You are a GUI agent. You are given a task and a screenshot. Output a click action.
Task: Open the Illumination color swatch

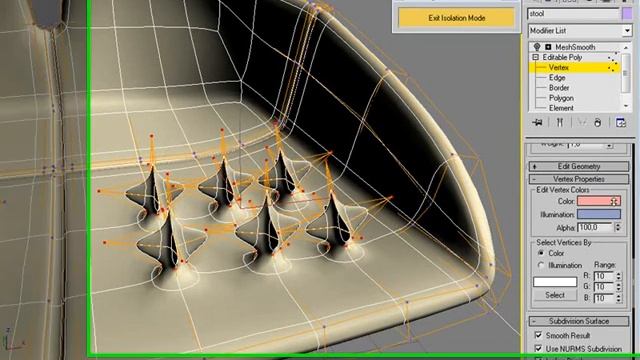click(x=599, y=214)
